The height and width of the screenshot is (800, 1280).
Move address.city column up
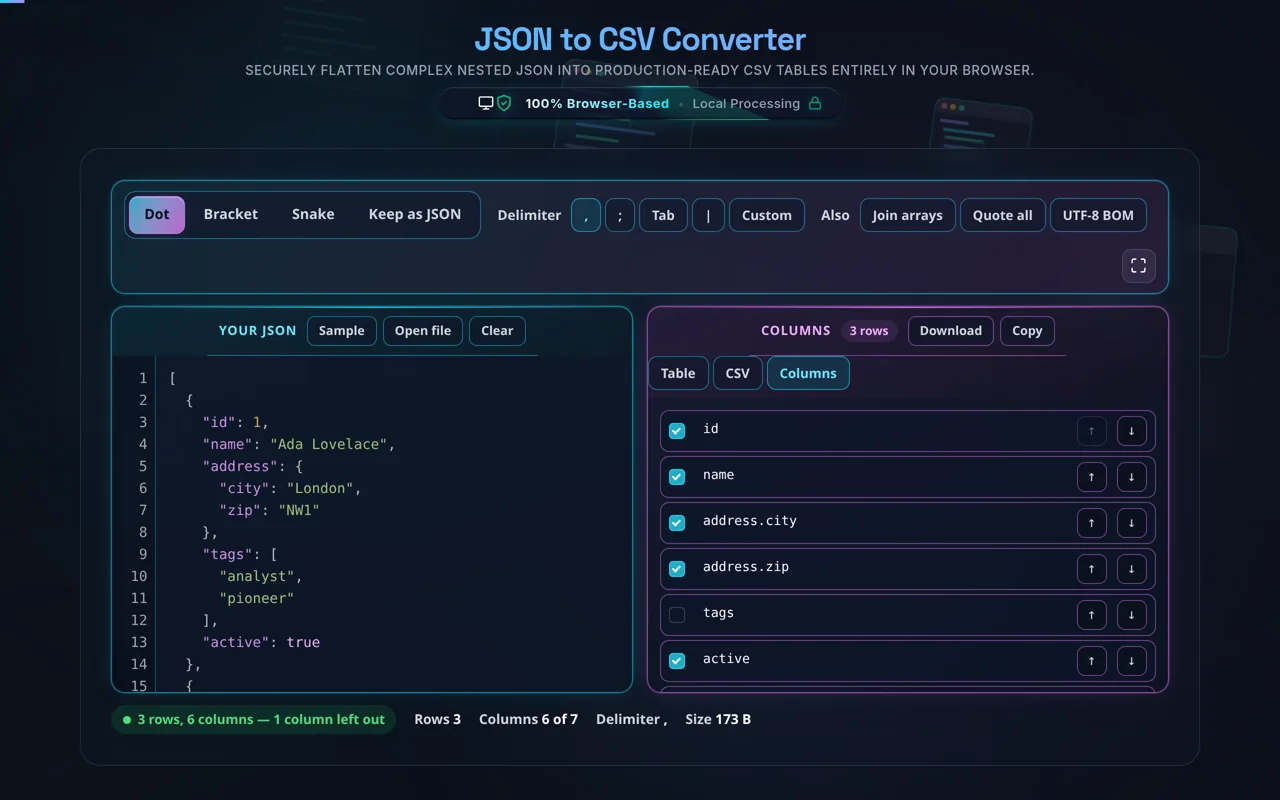[x=1091, y=523]
